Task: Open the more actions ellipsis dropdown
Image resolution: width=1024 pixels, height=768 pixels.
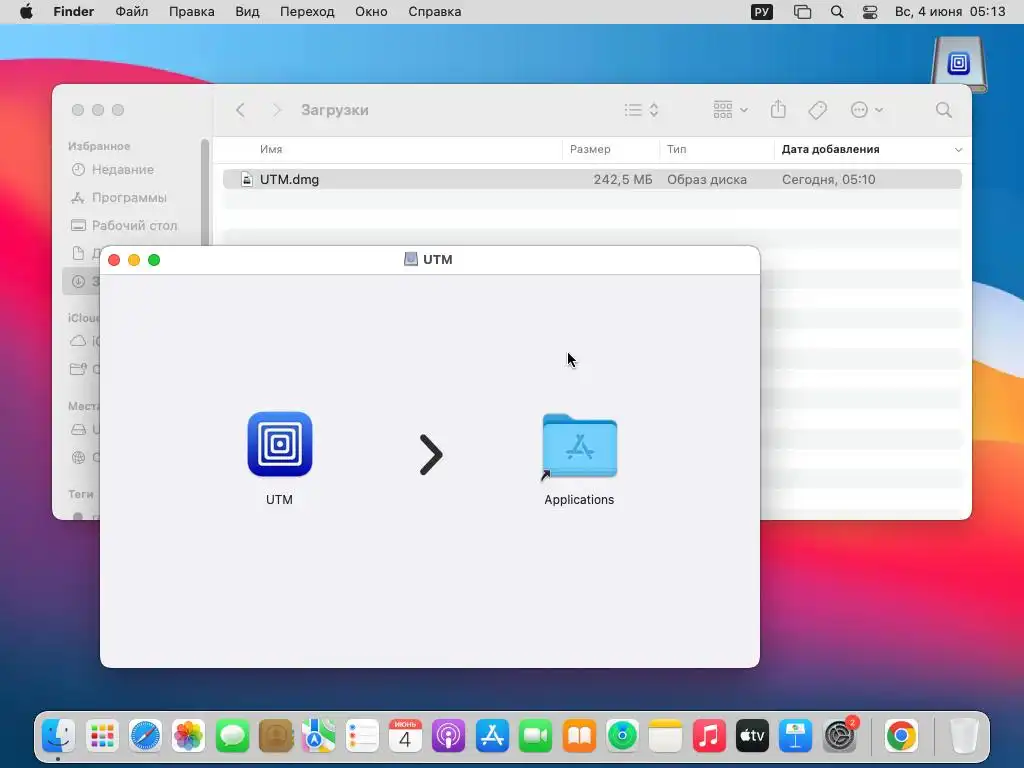Action: (867, 110)
